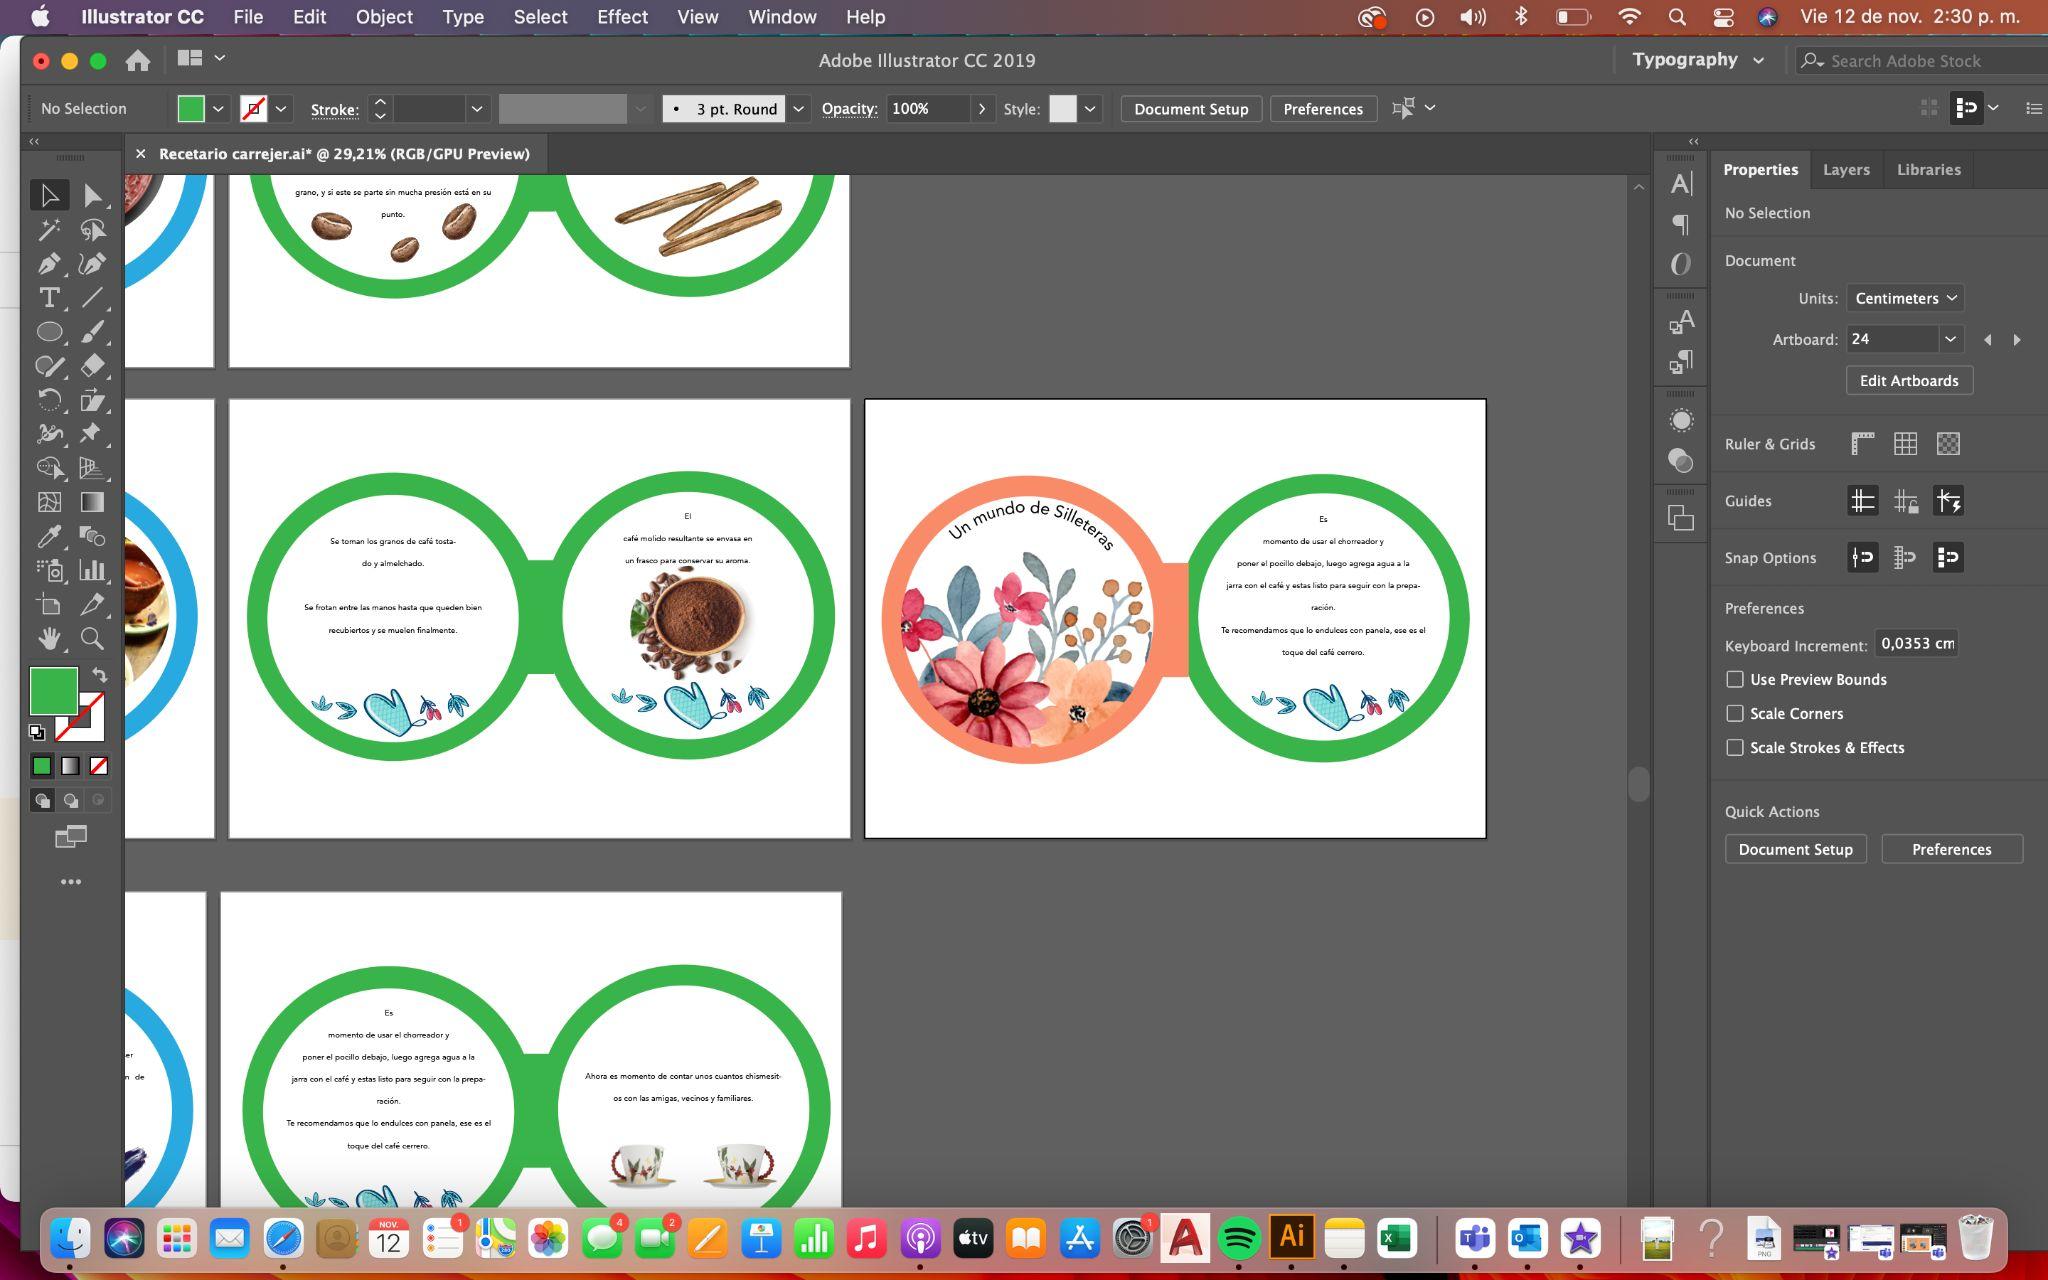Expand the Artboard number dropdown
2048x1280 pixels.
1949,339
